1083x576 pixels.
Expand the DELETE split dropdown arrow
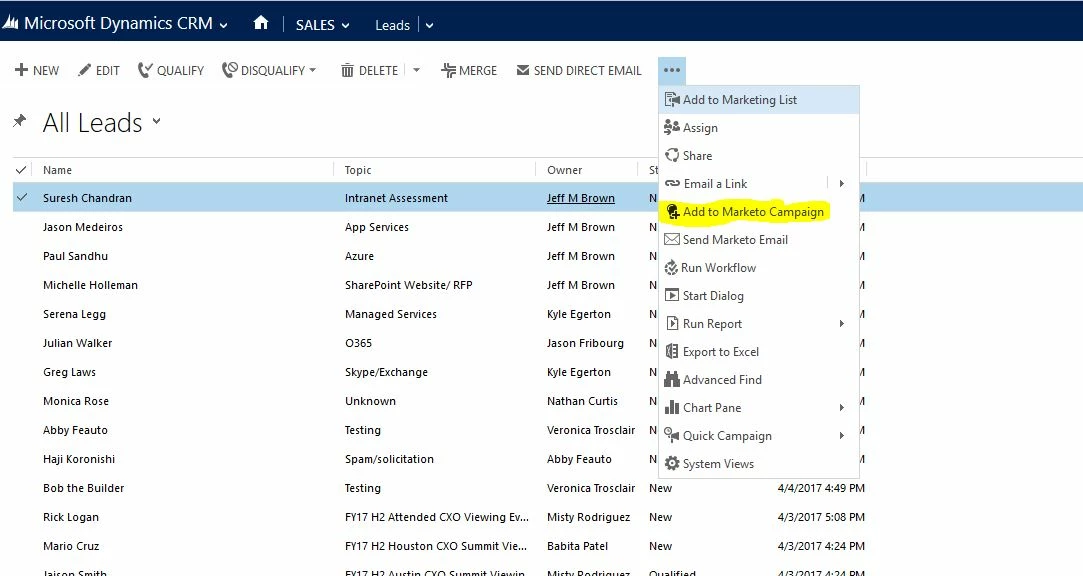click(416, 70)
